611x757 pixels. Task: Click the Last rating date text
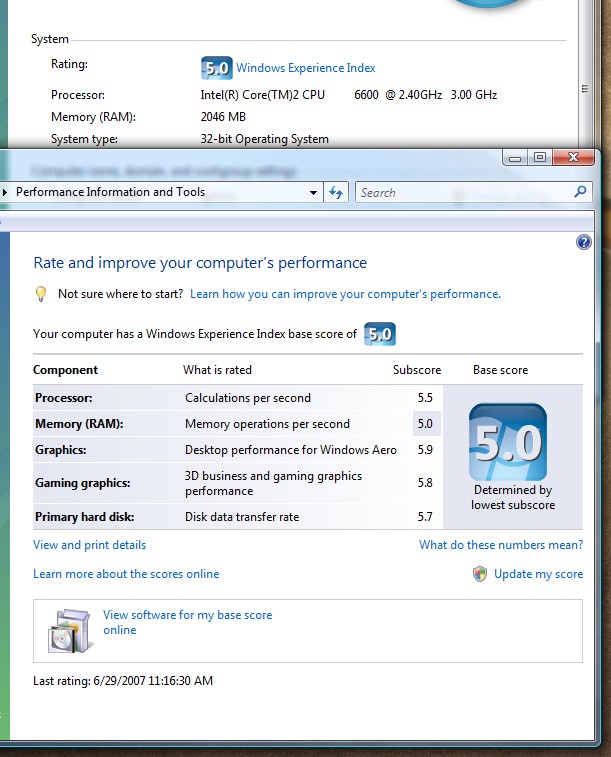pos(123,681)
